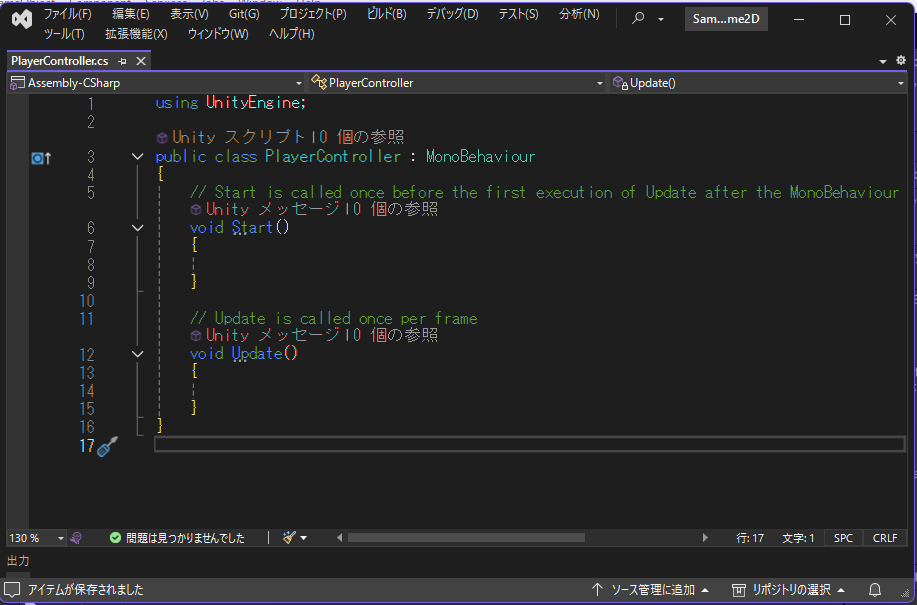The width and height of the screenshot is (917, 605).
Task: Toggle the SPC indentation mode indicator
Action: tap(843, 538)
